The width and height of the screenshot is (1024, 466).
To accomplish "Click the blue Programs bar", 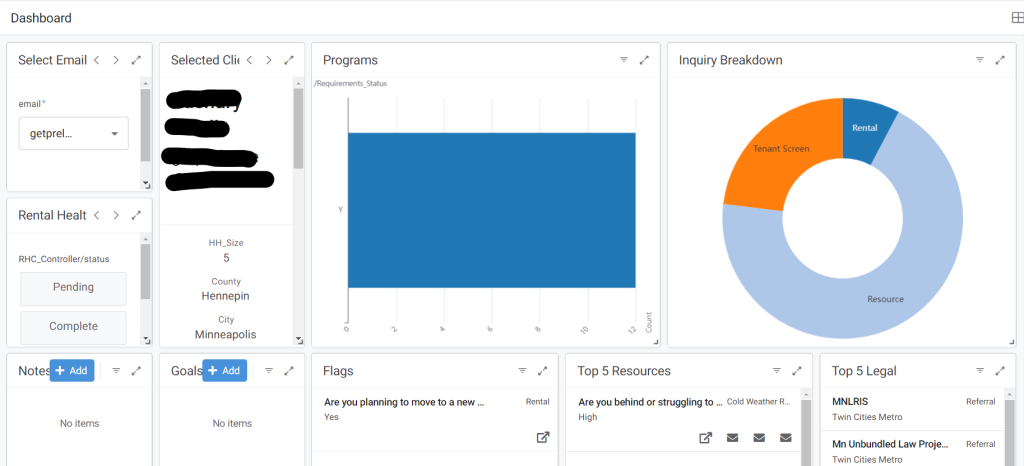I will point(491,210).
